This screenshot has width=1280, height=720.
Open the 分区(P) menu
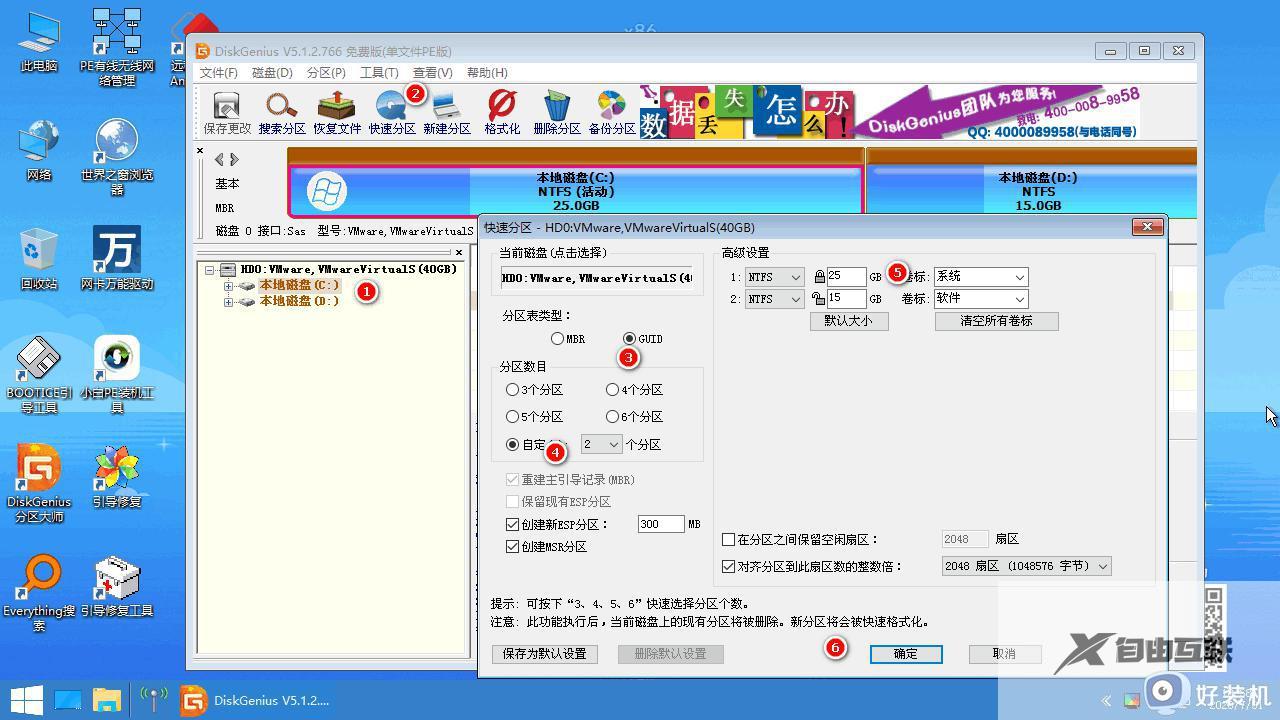(326, 73)
